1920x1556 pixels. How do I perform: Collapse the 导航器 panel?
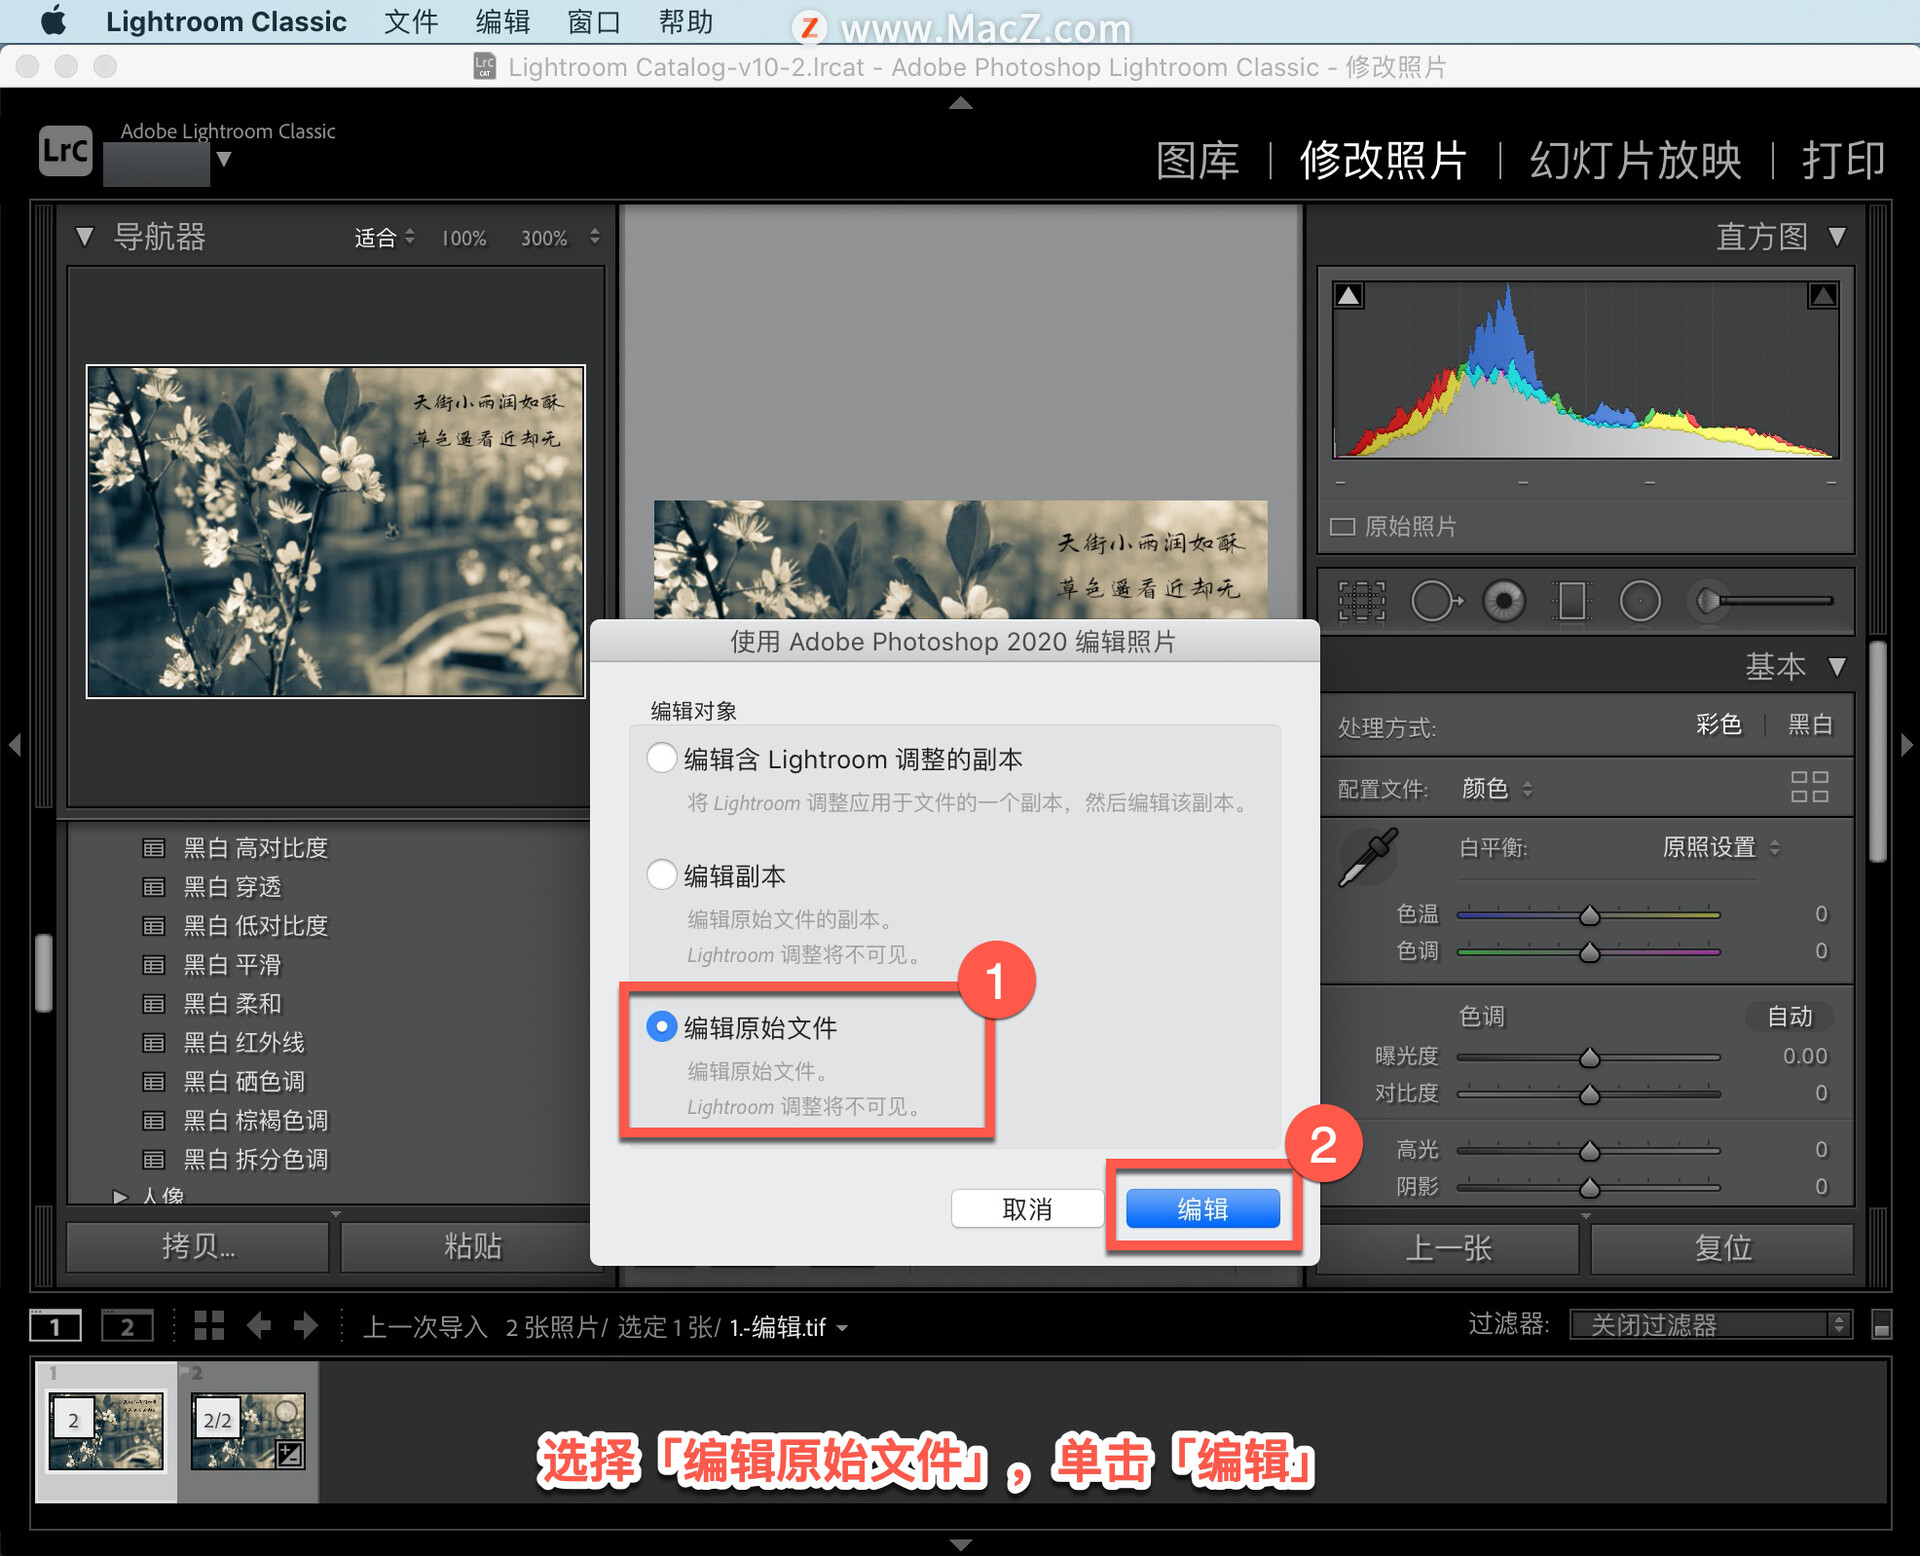[x=84, y=237]
